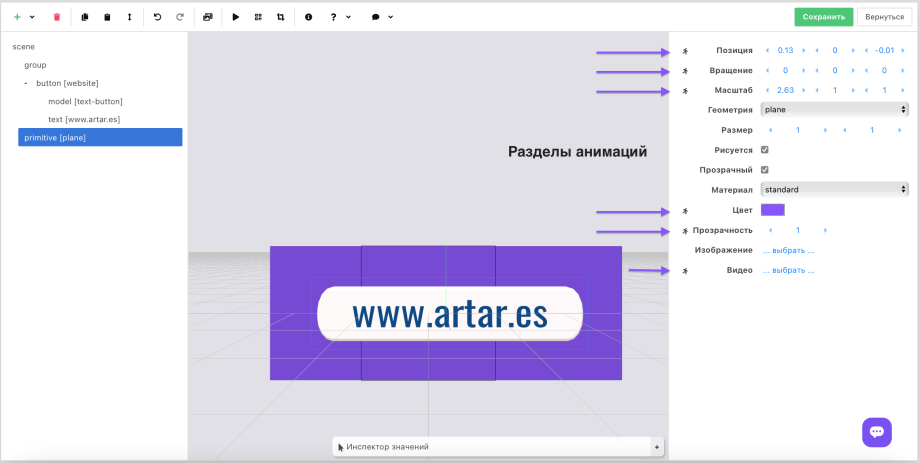This screenshot has width=920, height=463.
Task: Select model [text-button] tree item
Action: 85,102
